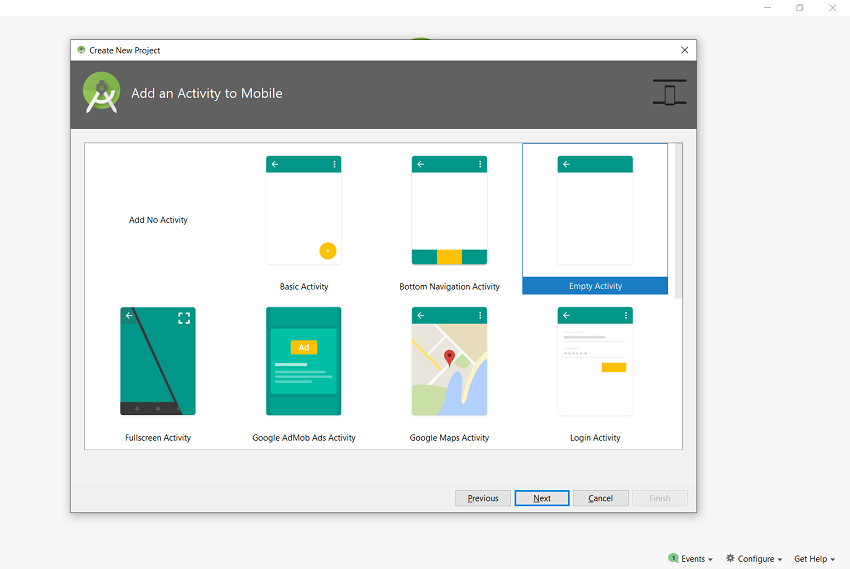Restore down the main Android Studio window
The height and width of the screenshot is (569, 850).
point(800,8)
